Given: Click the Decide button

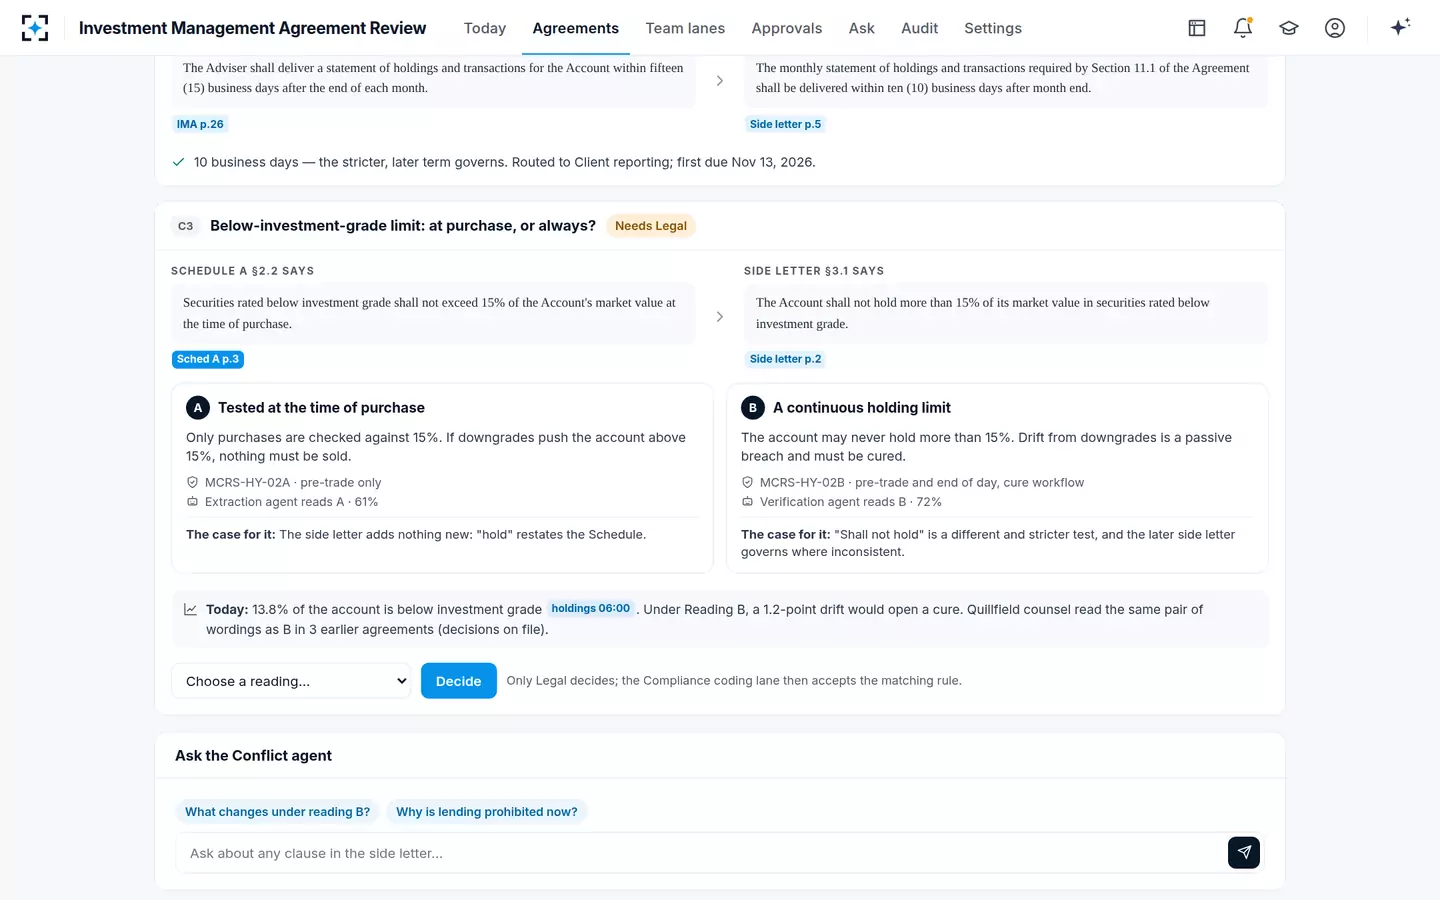Looking at the screenshot, I should (x=459, y=681).
